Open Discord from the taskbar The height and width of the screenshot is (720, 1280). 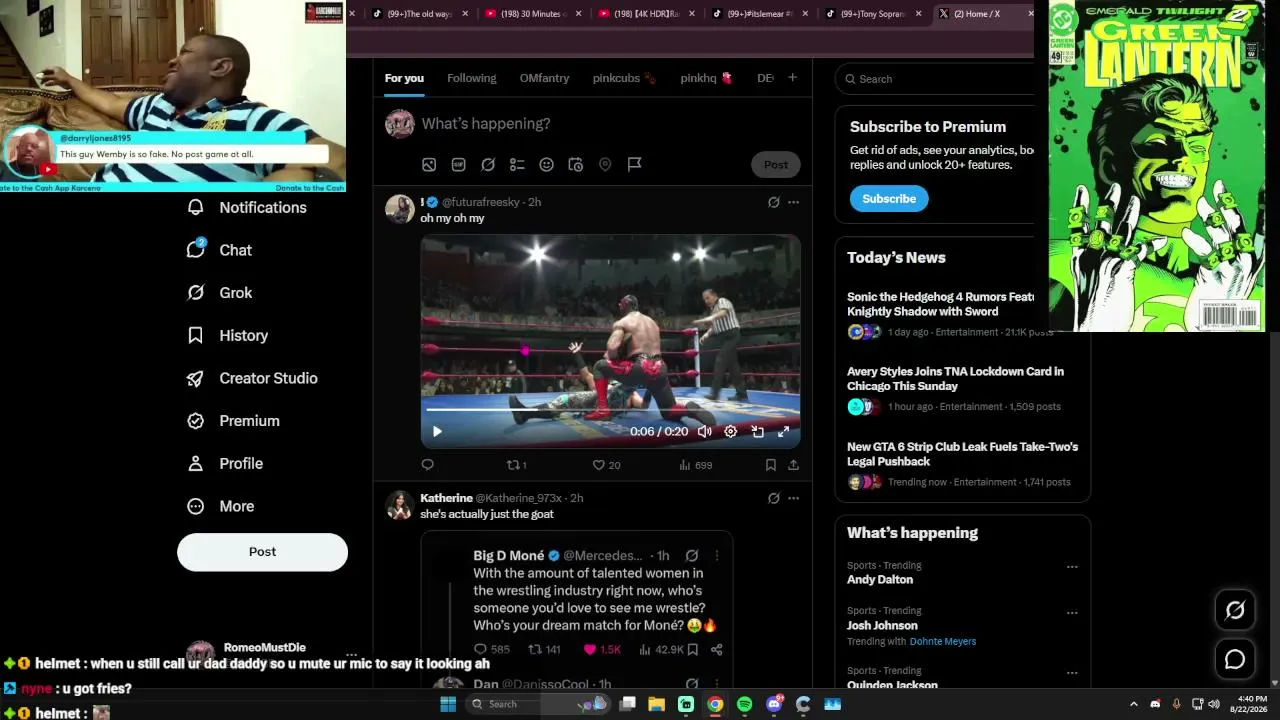(774, 704)
